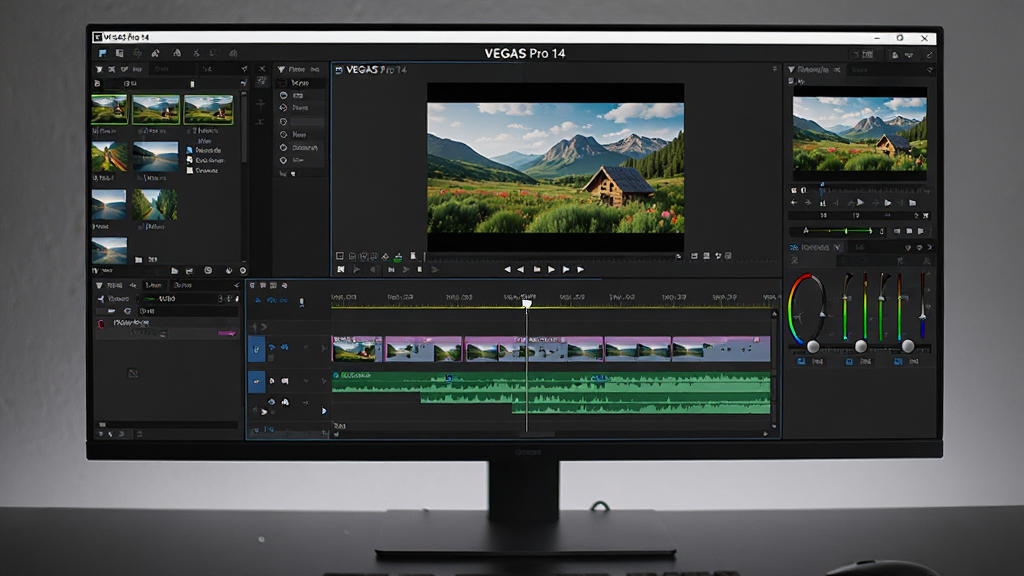Select the blue file icon in the media list
Image resolution: width=1024 pixels, height=576 pixels.
(x=190, y=150)
